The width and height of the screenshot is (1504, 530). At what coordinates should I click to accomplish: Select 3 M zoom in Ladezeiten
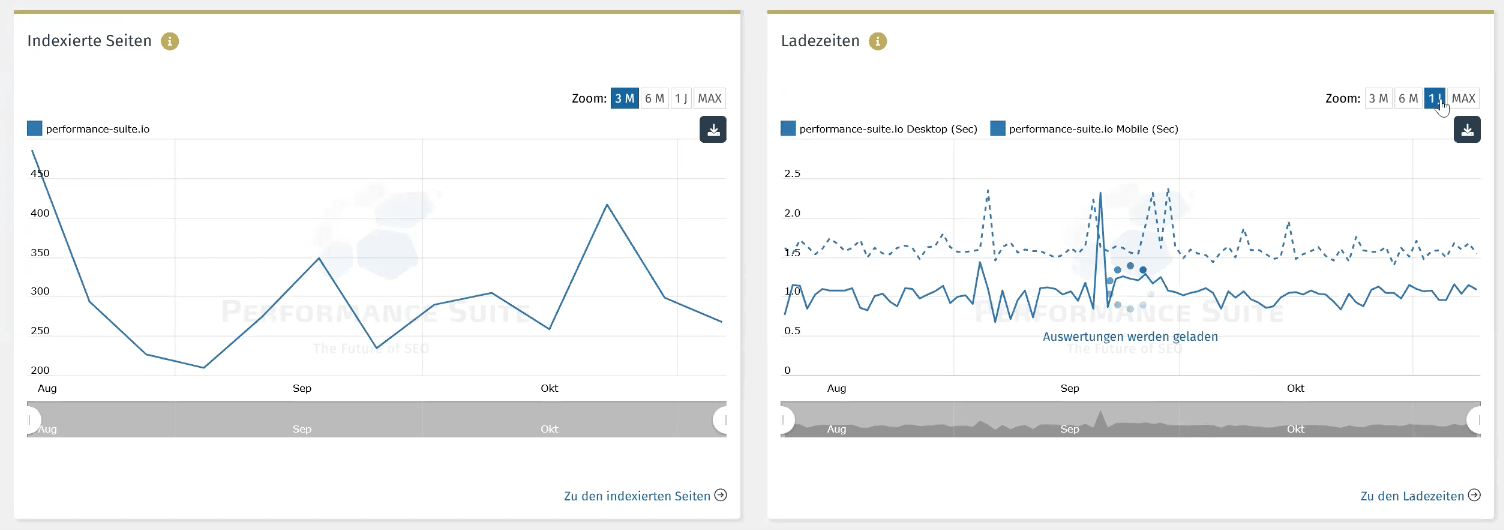coord(1378,98)
